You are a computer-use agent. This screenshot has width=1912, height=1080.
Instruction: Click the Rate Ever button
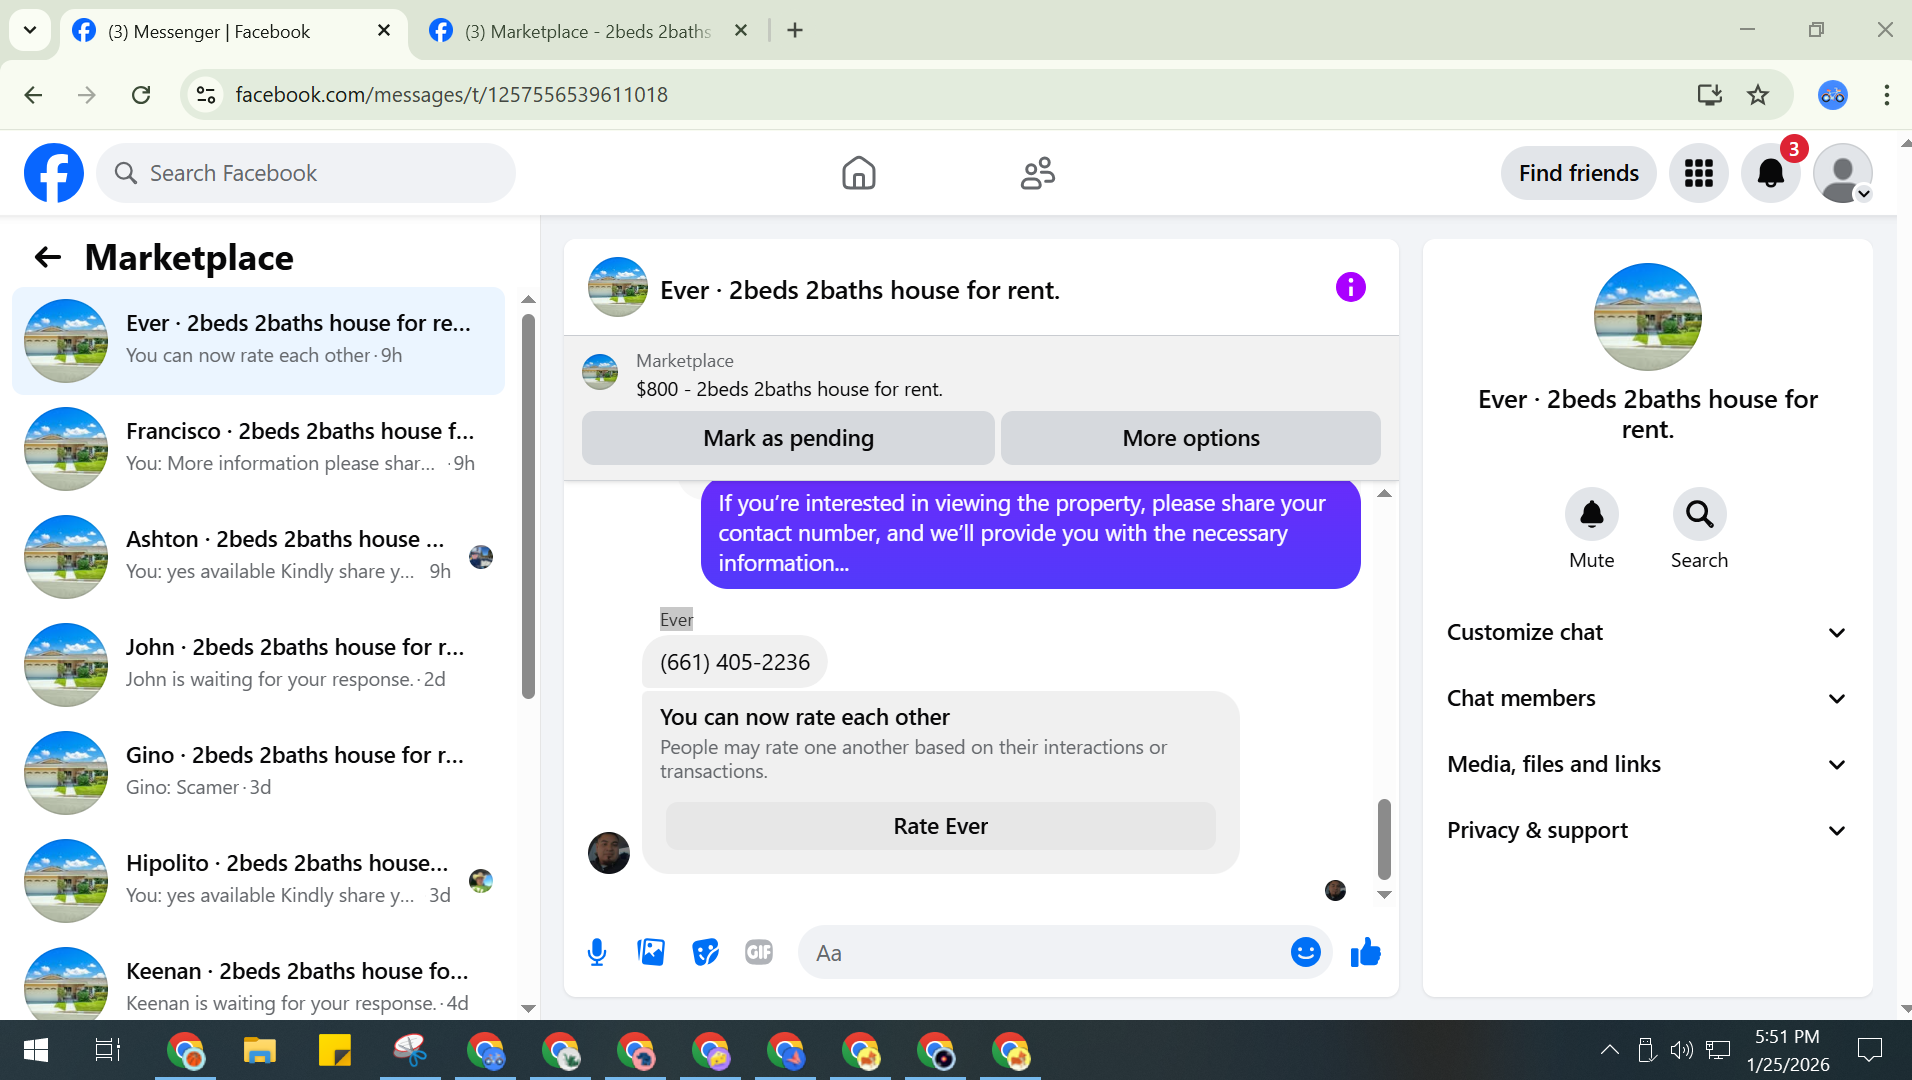940,826
